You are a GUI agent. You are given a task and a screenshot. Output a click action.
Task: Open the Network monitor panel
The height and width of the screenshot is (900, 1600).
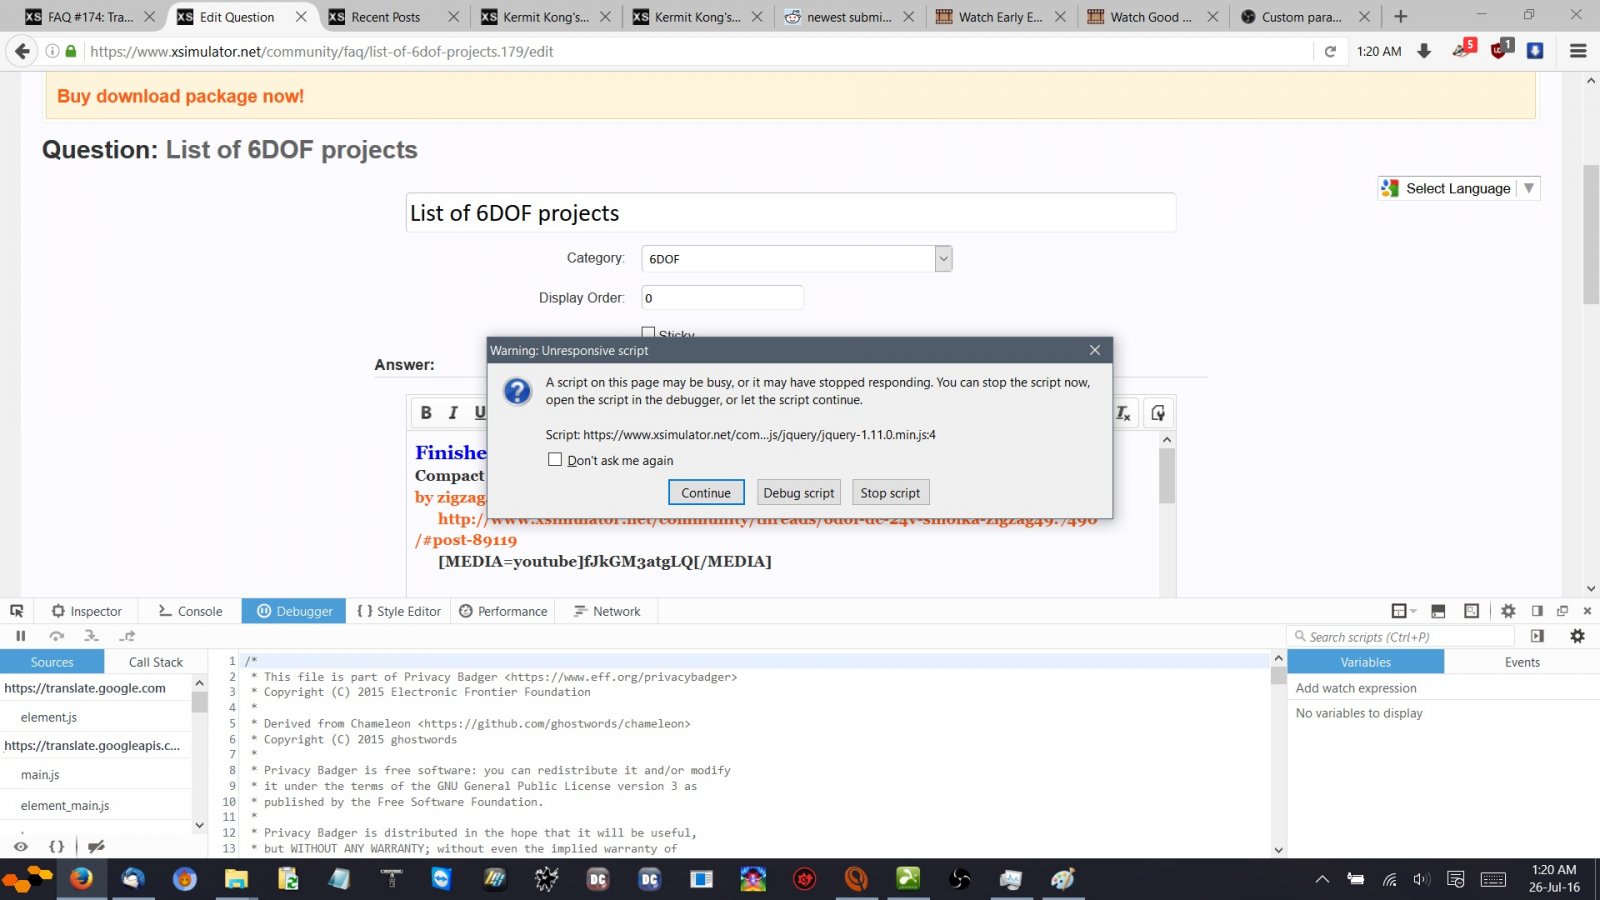pos(606,610)
